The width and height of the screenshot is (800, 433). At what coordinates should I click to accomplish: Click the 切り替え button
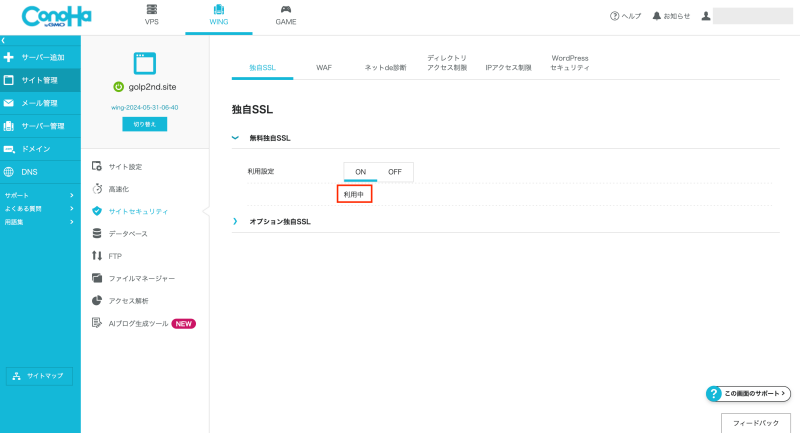pyautogui.click(x=145, y=124)
